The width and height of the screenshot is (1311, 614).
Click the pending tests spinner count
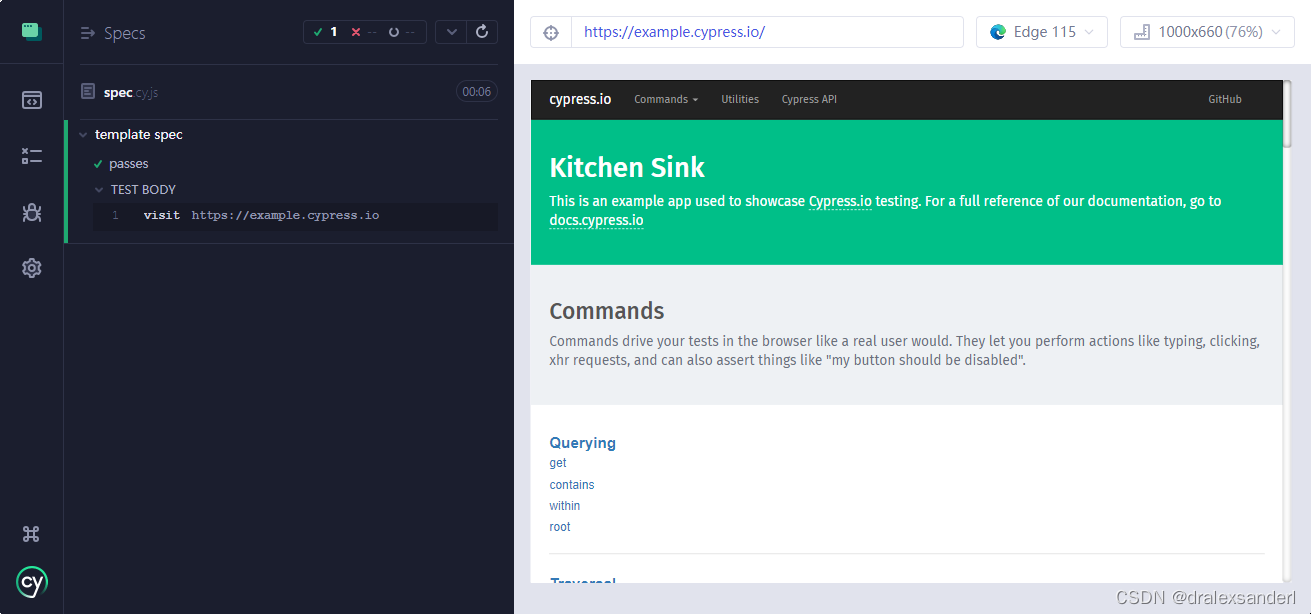tap(403, 32)
